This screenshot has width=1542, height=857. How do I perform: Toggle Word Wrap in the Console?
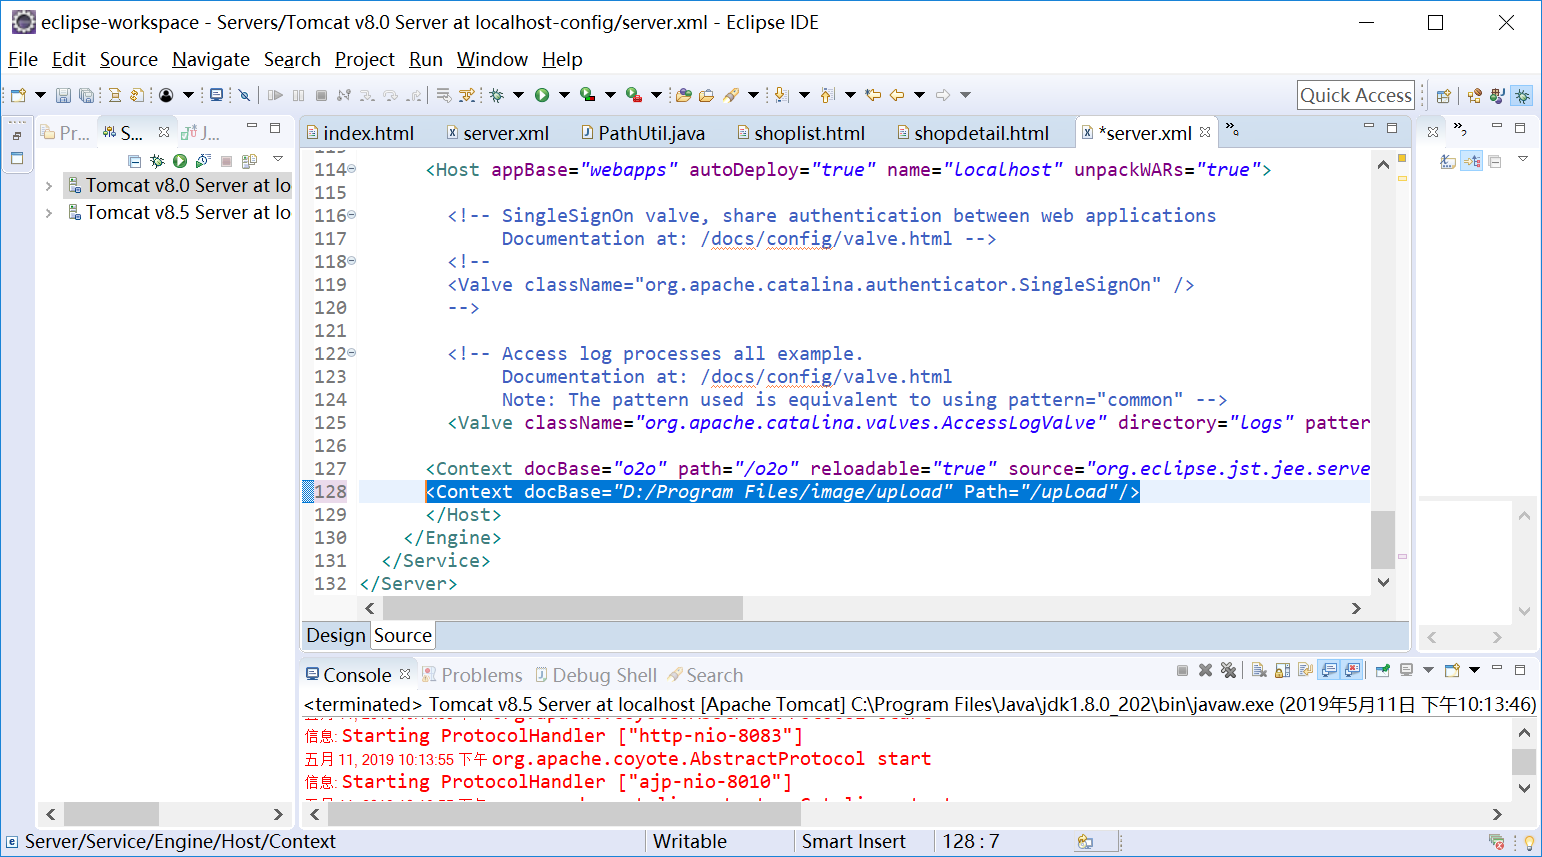tap(1306, 670)
